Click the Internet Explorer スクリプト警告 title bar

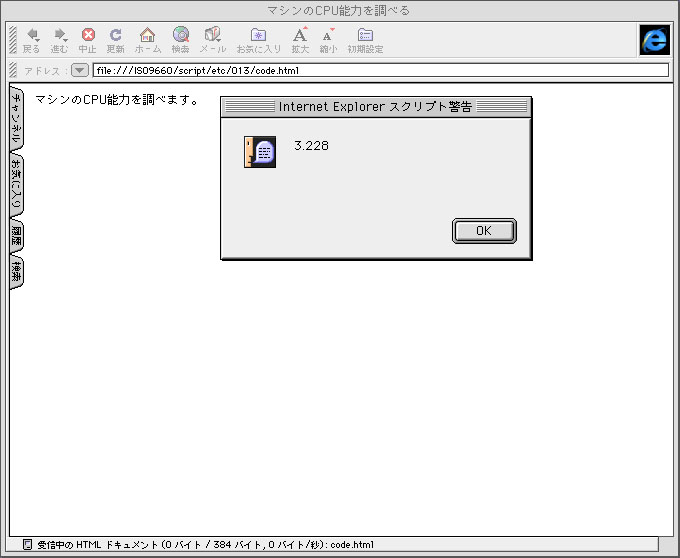click(x=376, y=107)
